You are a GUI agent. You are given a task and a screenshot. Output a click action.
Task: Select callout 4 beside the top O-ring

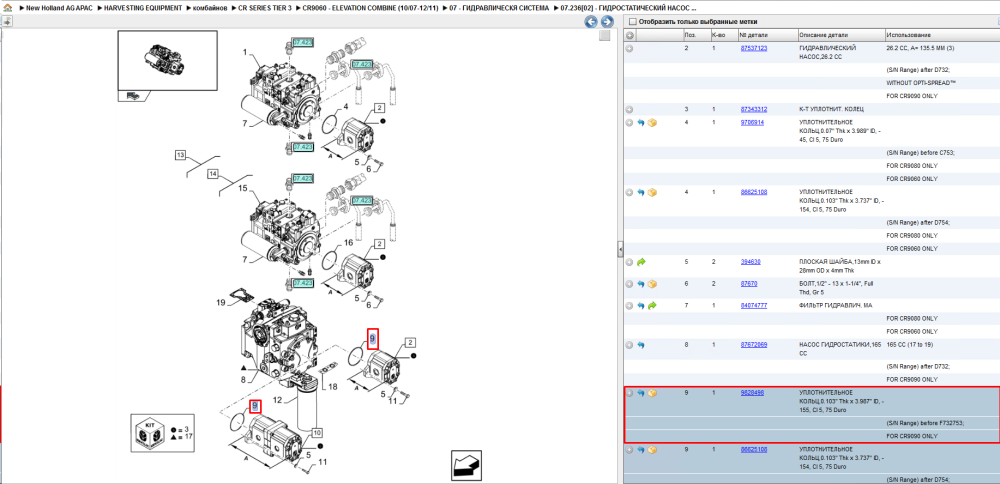point(346,106)
